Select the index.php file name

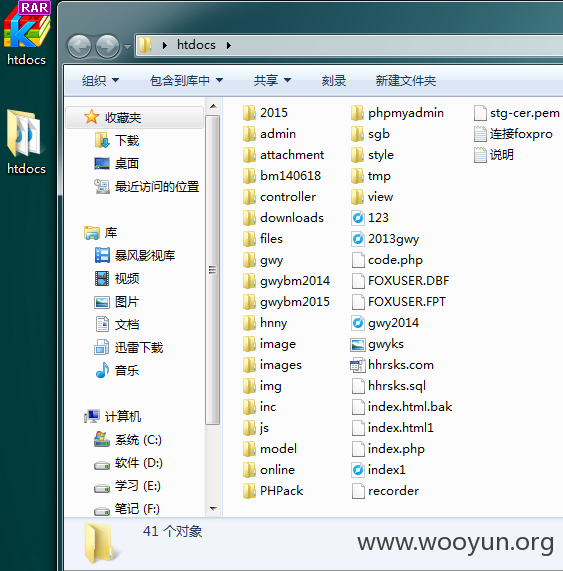(x=396, y=449)
